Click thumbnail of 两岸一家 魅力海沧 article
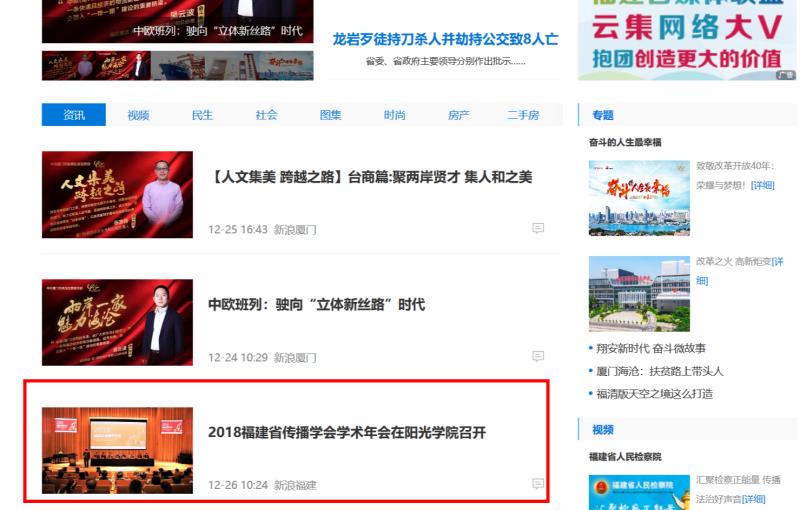 point(117,322)
